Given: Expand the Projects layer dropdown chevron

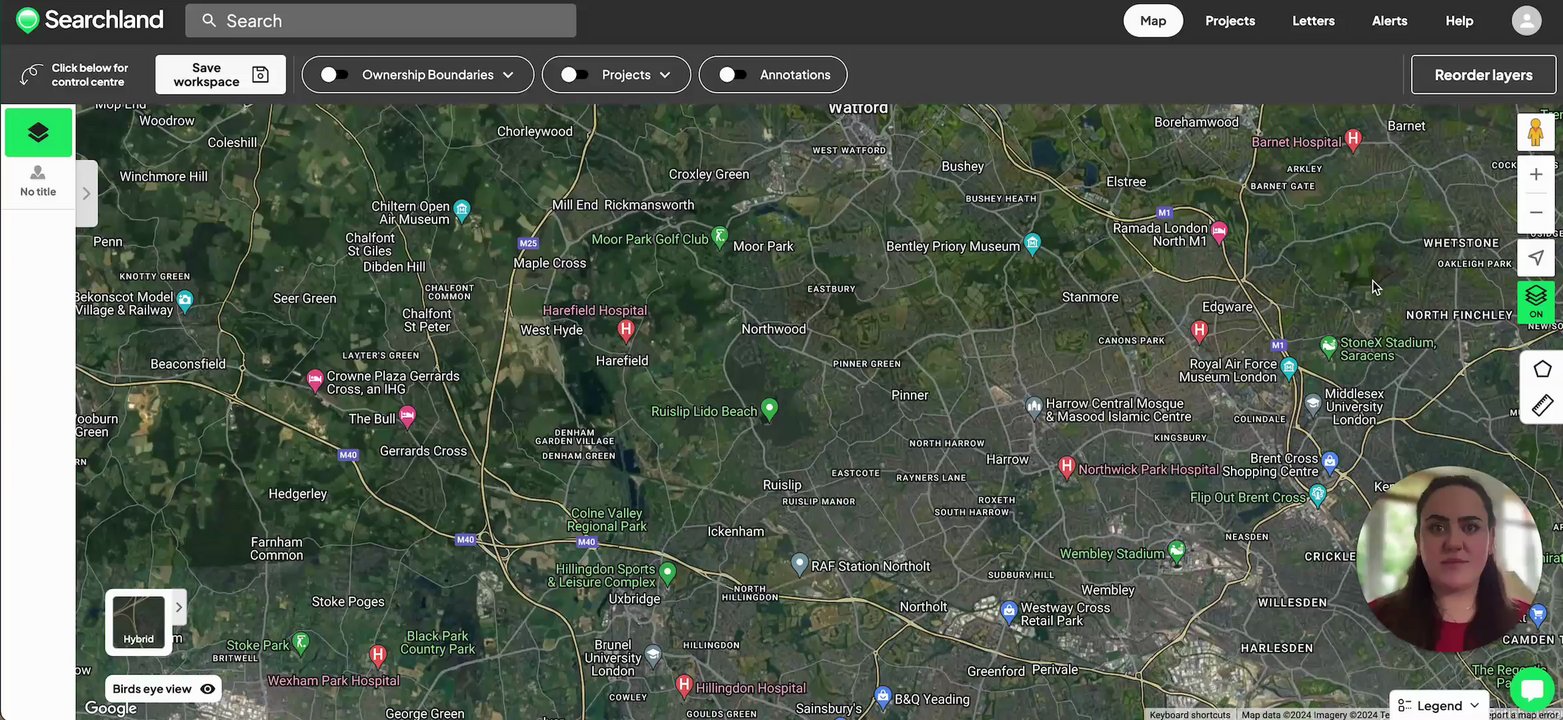Looking at the screenshot, I should [x=665, y=75].
